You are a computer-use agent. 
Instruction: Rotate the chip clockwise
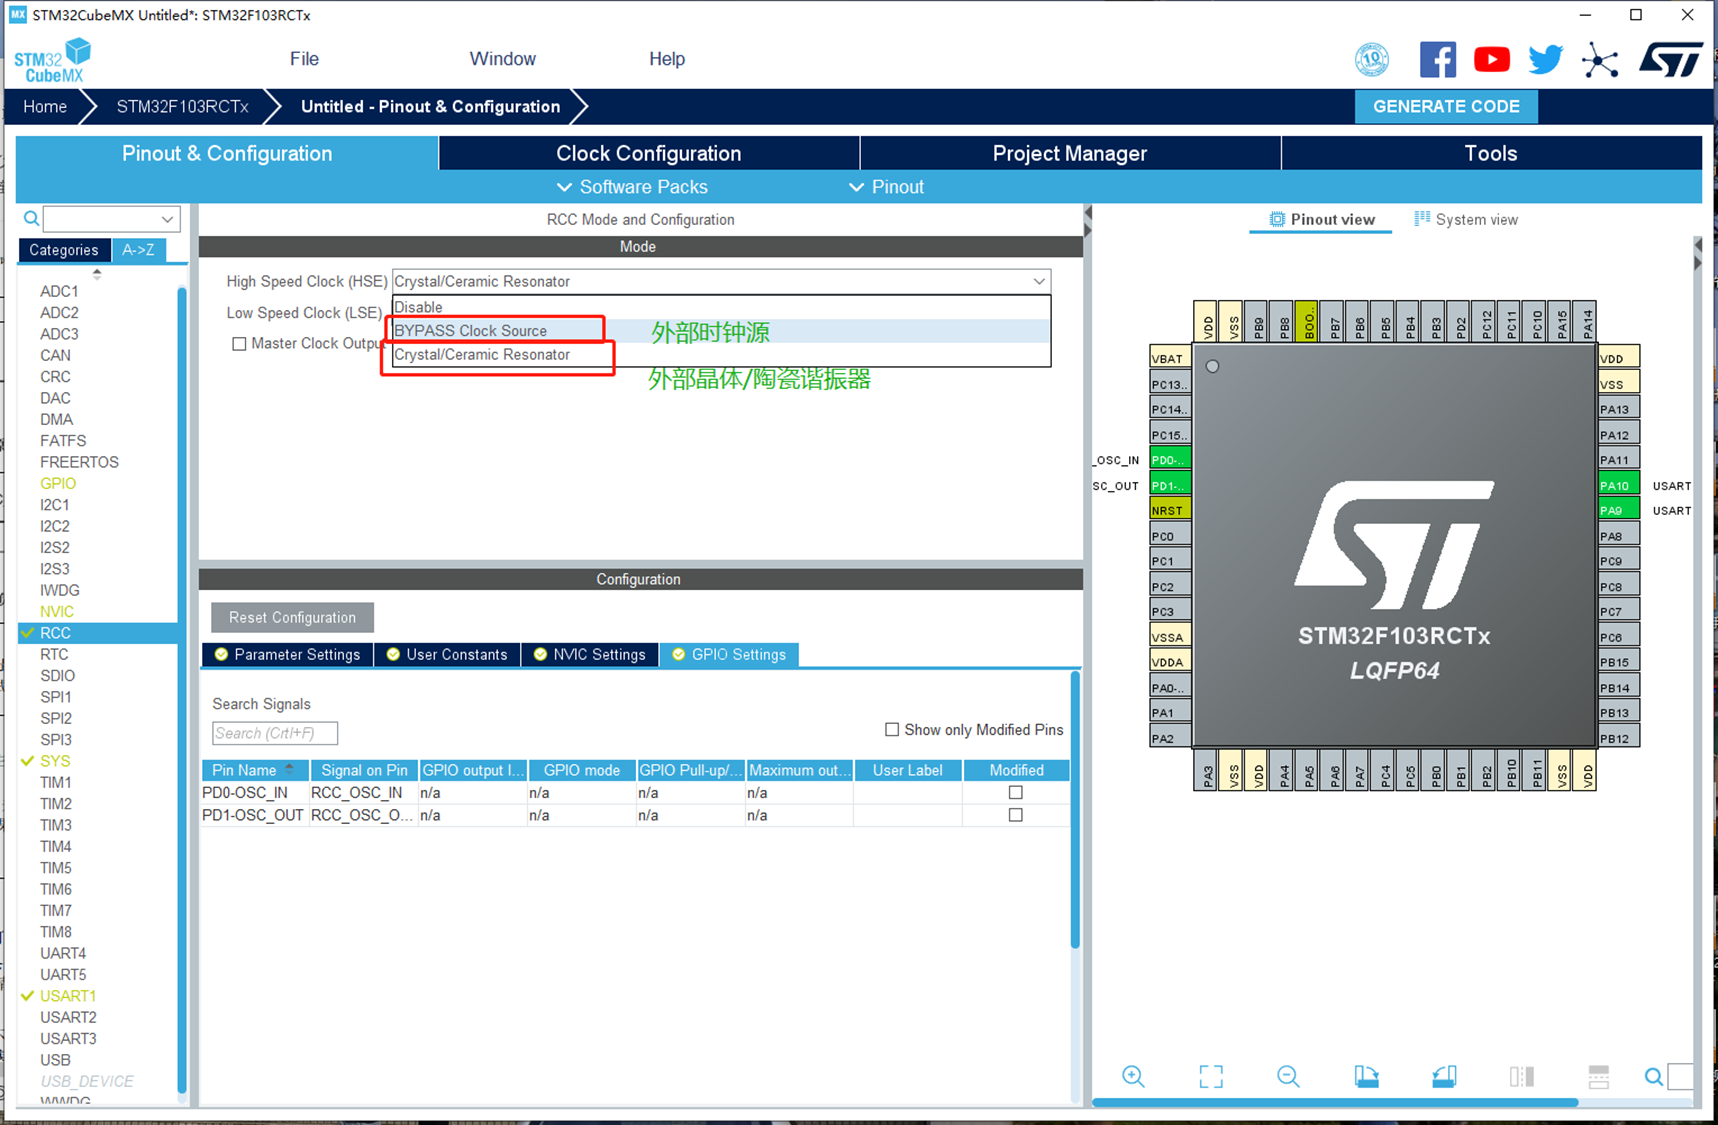click(x=1367, y=1076)
